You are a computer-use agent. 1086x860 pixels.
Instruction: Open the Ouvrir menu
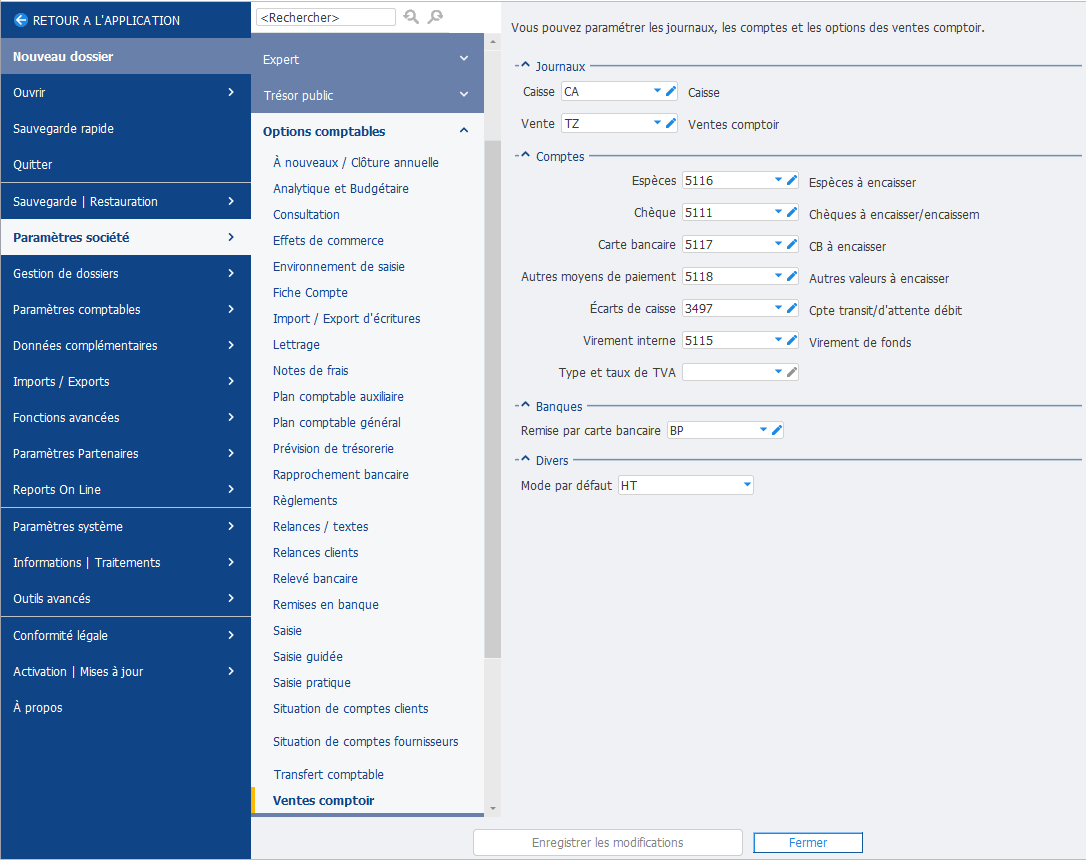click(125, 92)
